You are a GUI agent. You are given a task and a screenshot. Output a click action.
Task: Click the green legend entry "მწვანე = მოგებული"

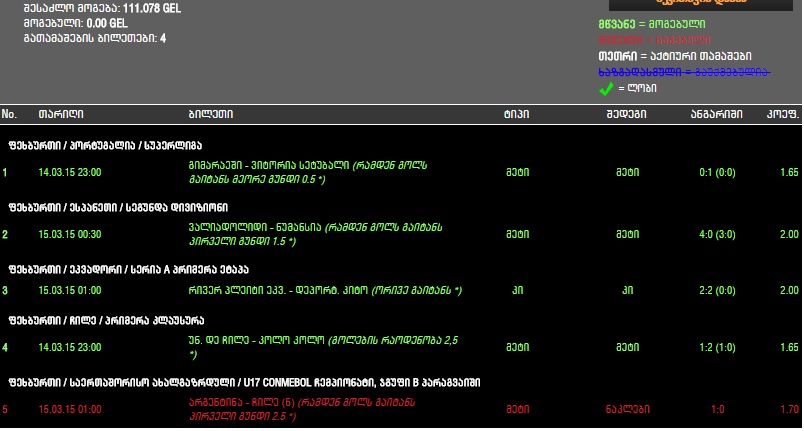(652, 24)
